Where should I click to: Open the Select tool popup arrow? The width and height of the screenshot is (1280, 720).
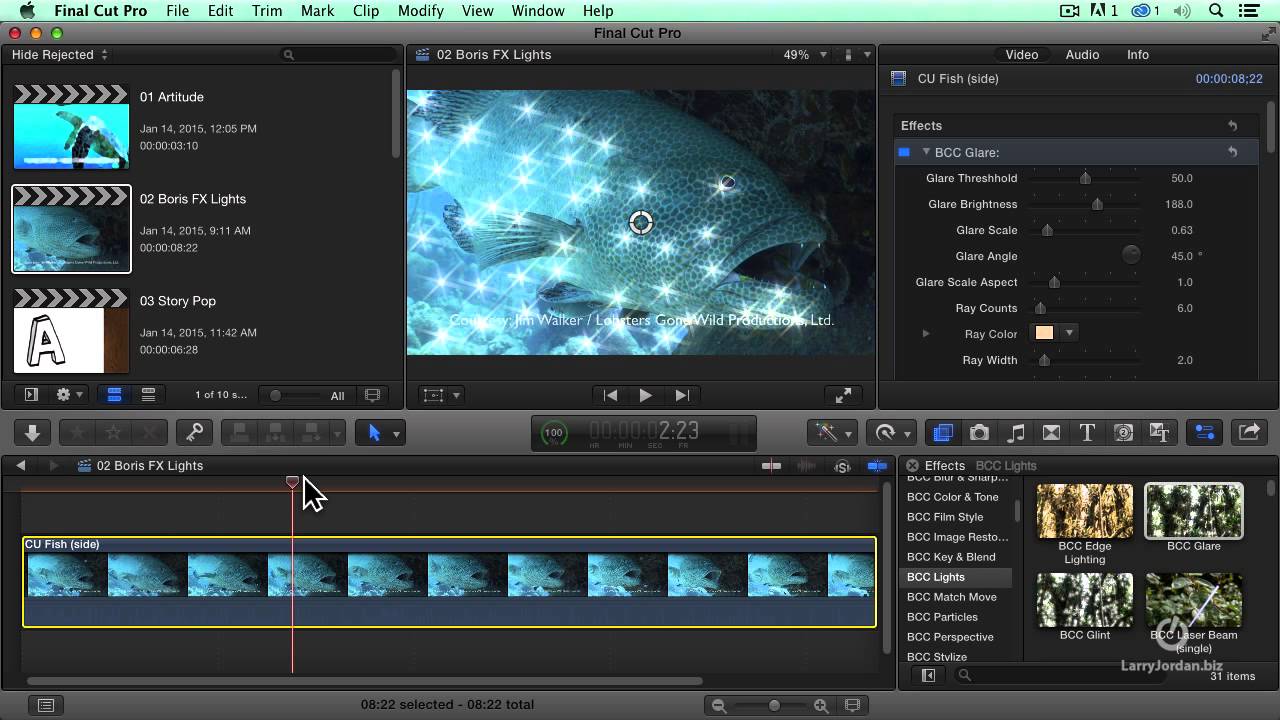pyautogui.click(x=396, y=433)
